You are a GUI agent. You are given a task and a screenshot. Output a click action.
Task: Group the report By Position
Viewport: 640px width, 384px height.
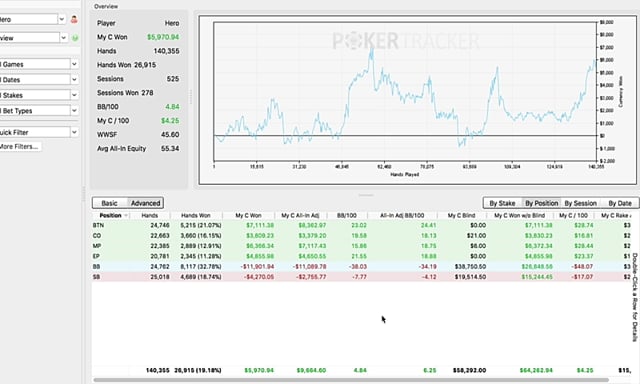coord(541,203)
